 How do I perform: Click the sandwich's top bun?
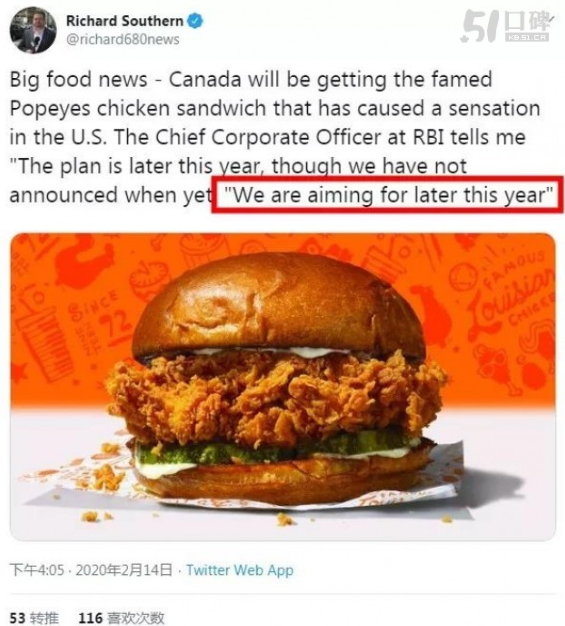point(280,305)
